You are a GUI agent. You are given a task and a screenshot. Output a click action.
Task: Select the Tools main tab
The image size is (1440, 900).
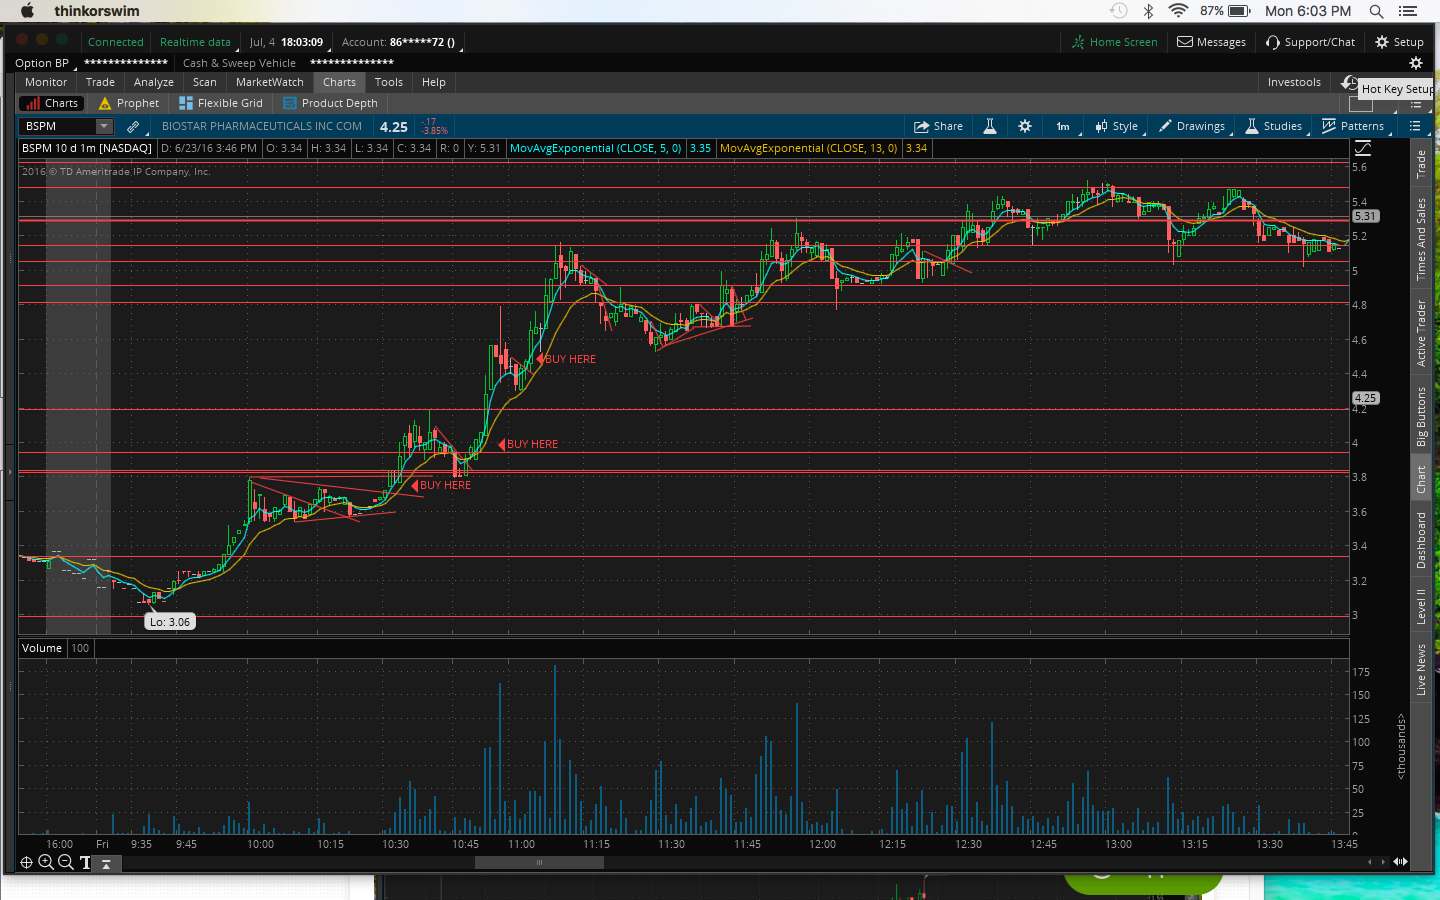[389, 82]
